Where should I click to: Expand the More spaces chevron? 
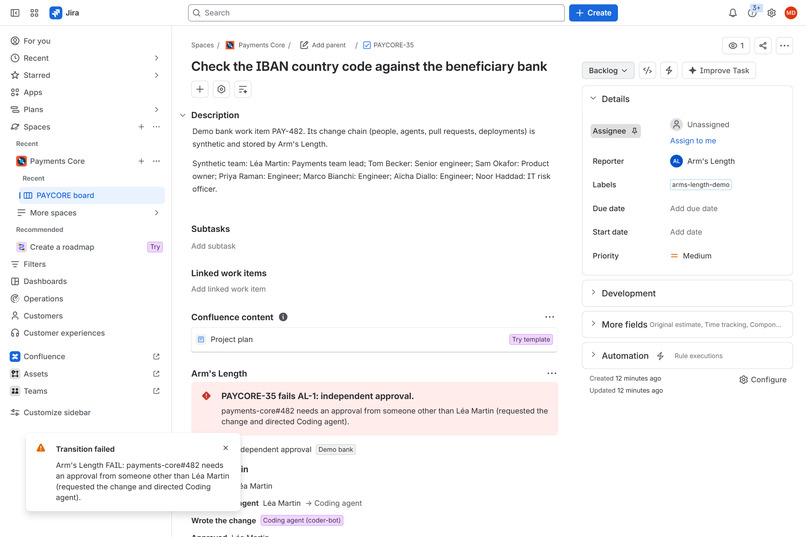coord(156,213)
